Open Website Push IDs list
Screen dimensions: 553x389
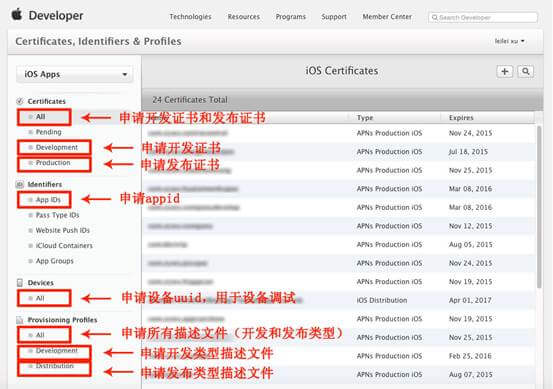click(62, 230)
